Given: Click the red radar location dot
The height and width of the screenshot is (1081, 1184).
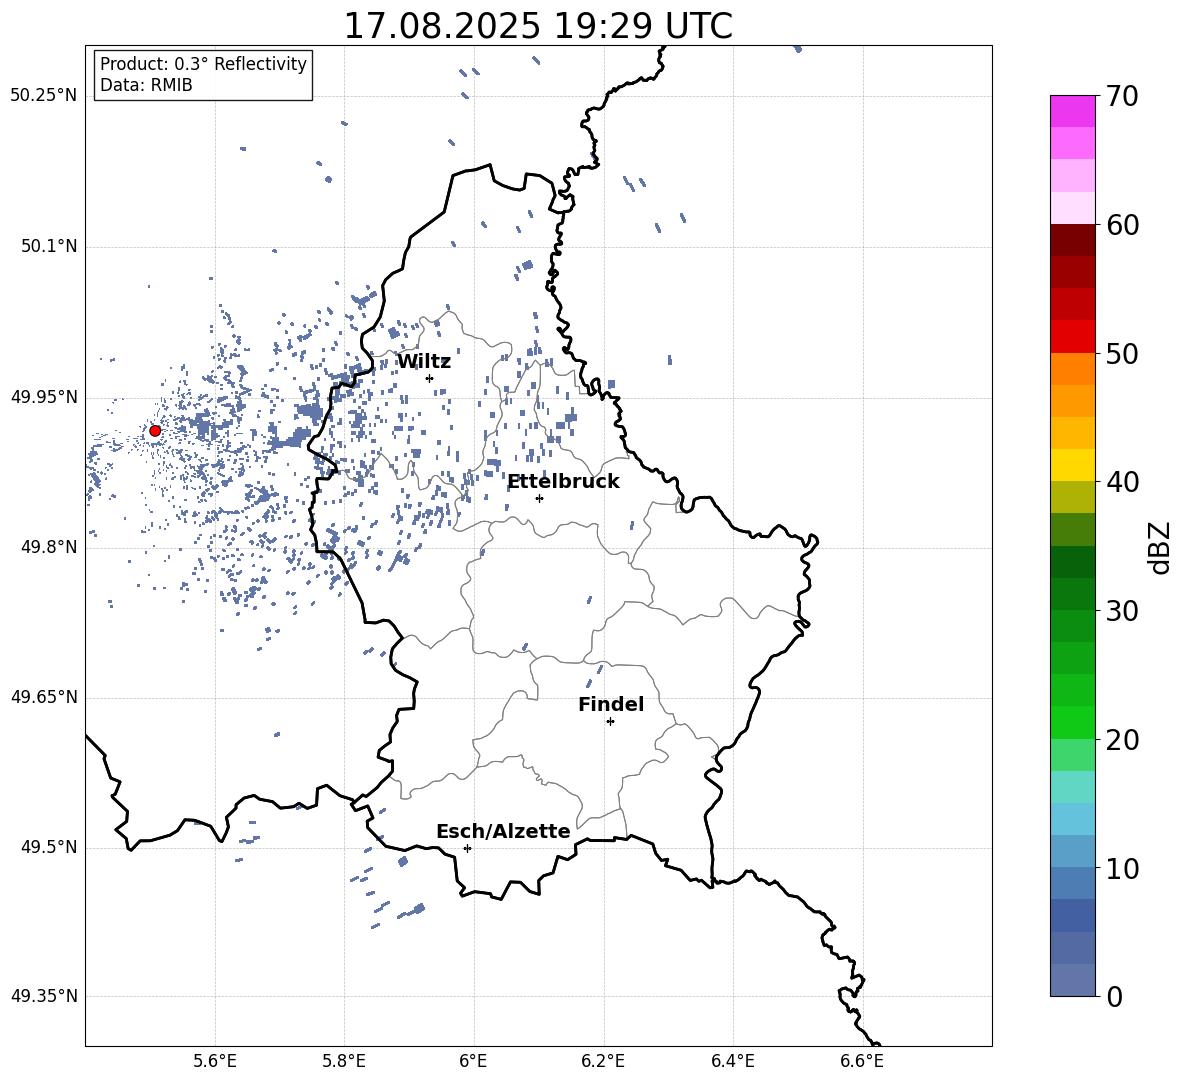Looking at the screenshot, I should [155, 431].
